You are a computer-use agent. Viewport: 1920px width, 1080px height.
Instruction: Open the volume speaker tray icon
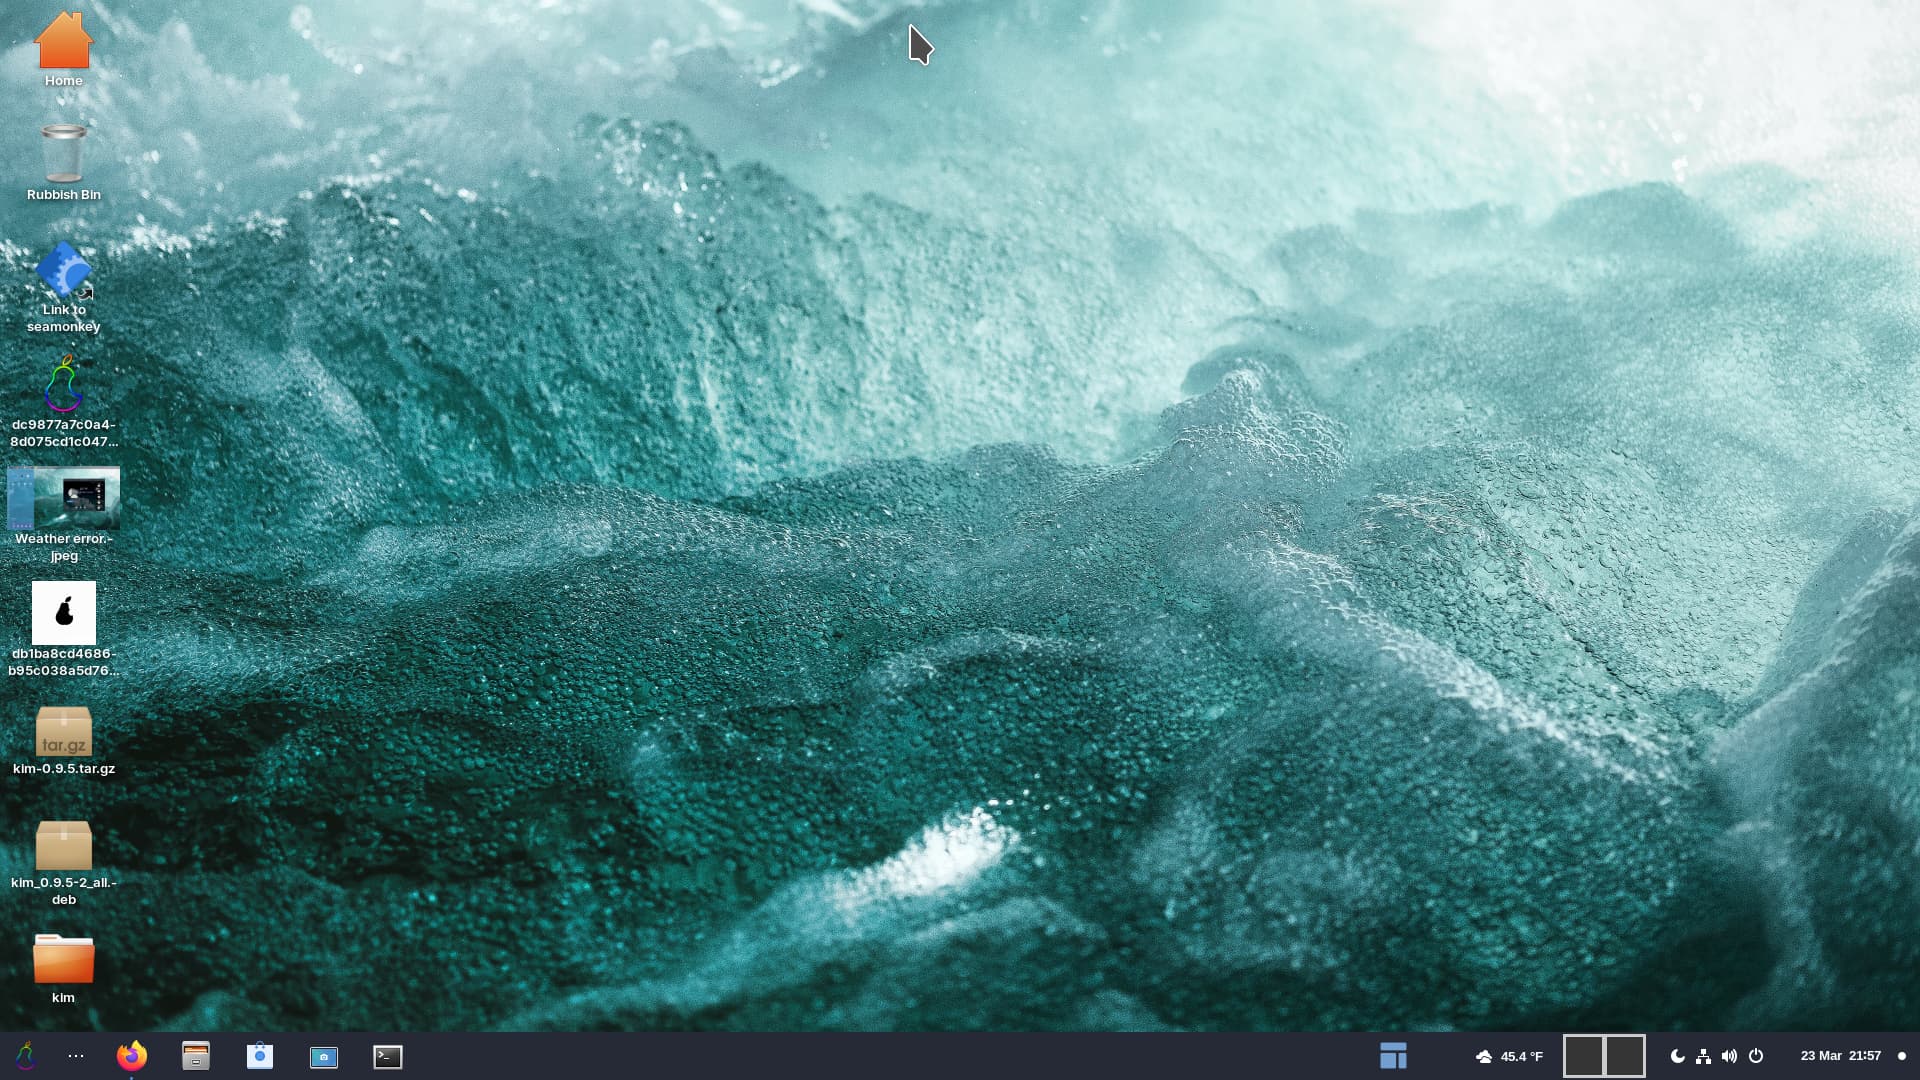coord(1729,1056)
